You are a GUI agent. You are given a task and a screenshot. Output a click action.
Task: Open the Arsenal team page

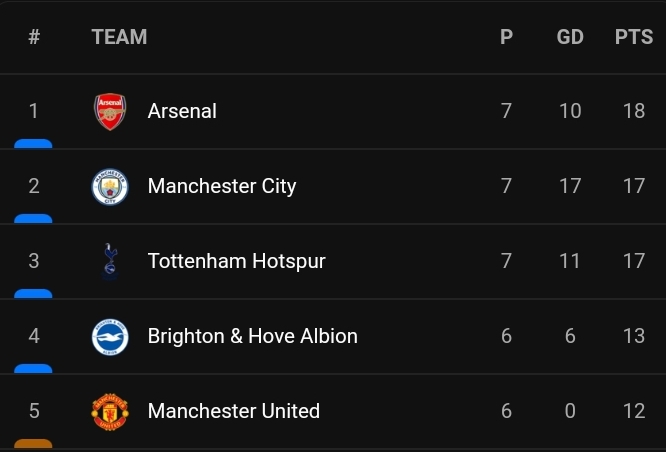pos(182,111)
